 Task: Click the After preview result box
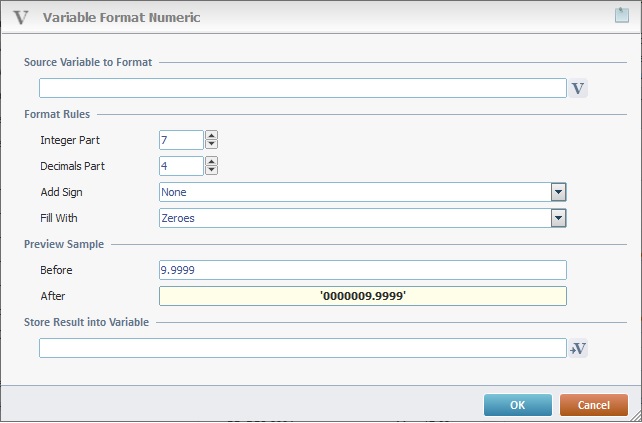362,296
